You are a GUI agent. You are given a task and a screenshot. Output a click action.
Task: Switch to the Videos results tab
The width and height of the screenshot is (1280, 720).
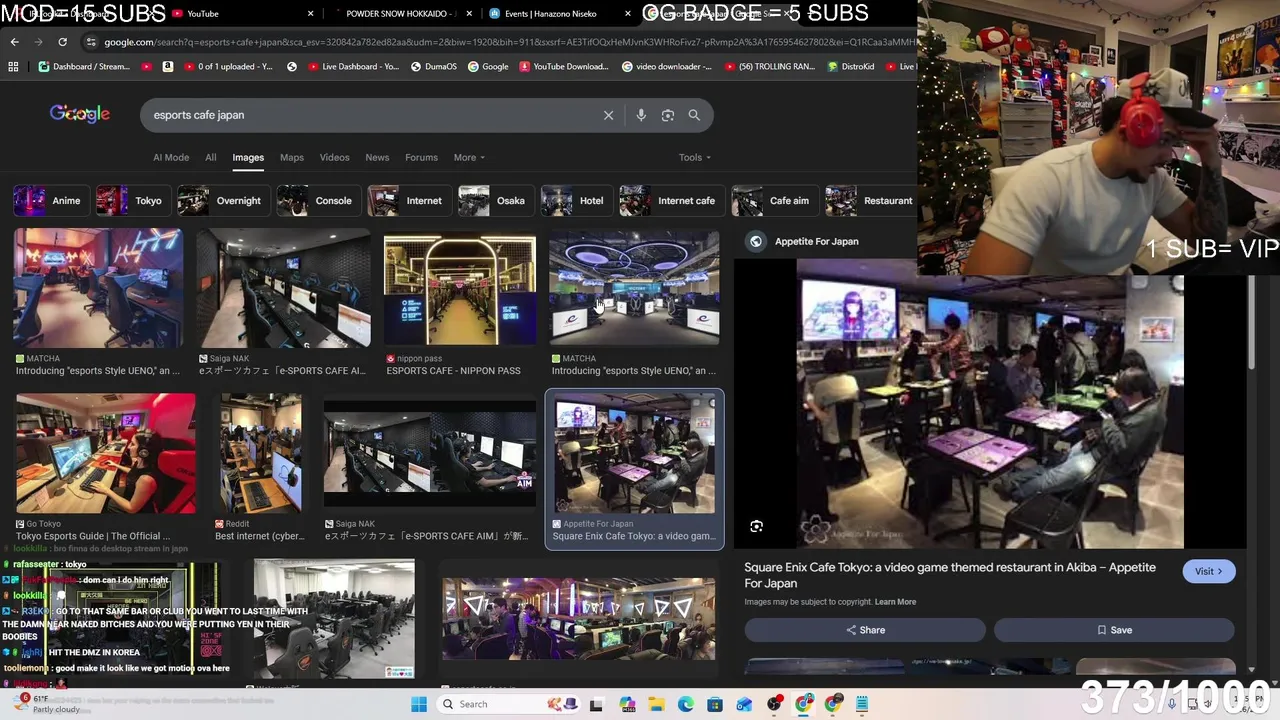tap(334, 157)
